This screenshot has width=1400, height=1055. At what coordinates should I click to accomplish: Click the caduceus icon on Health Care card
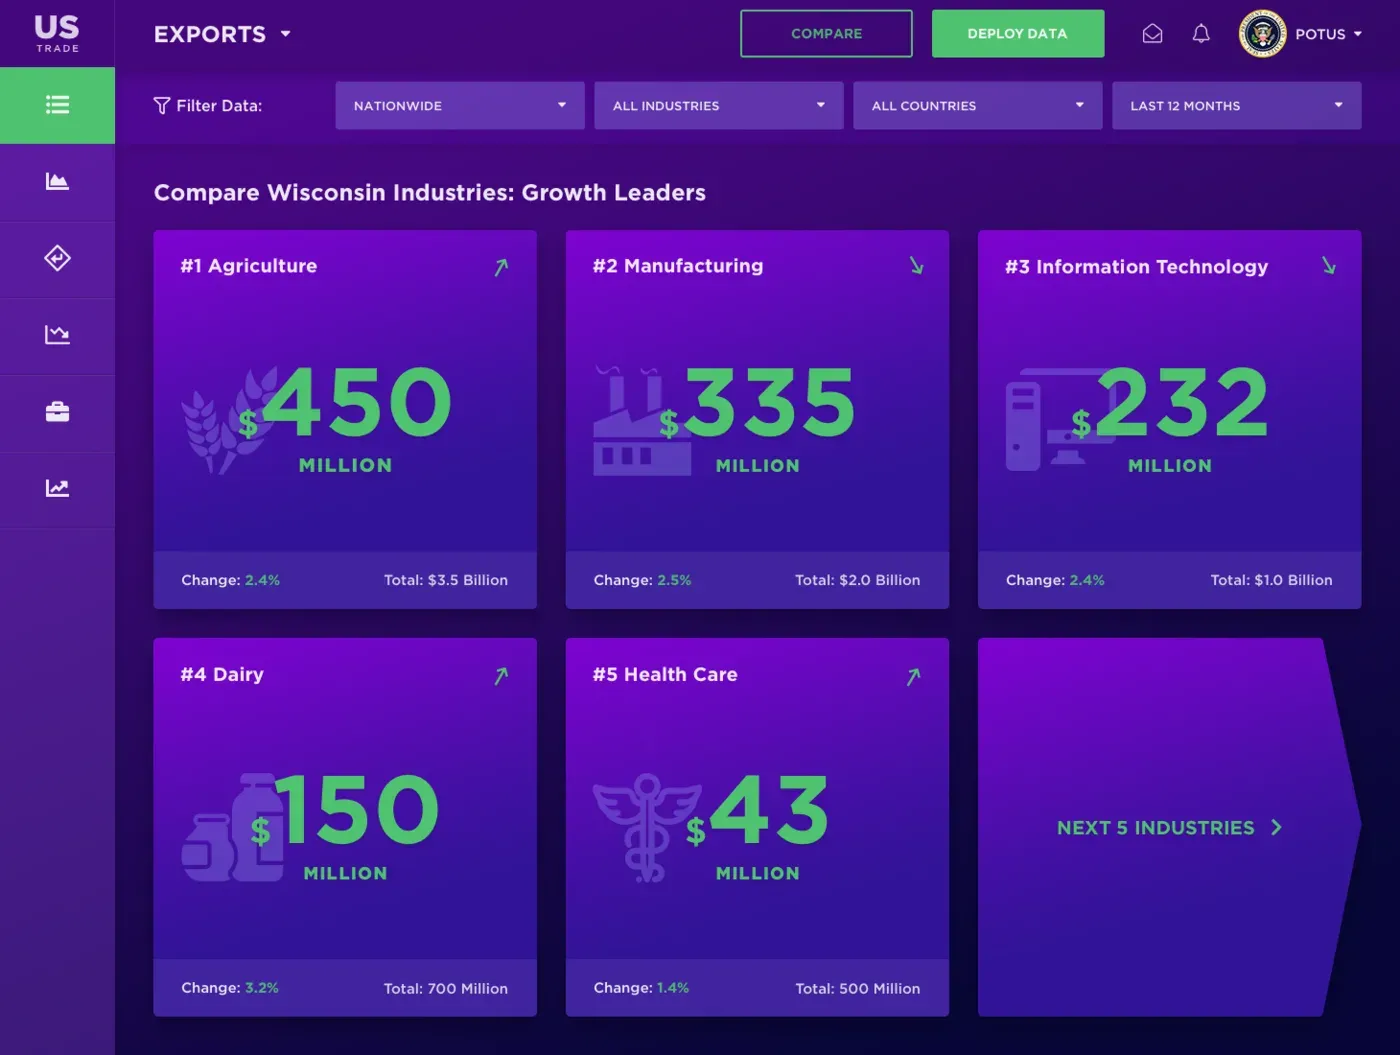pos(647,828)
